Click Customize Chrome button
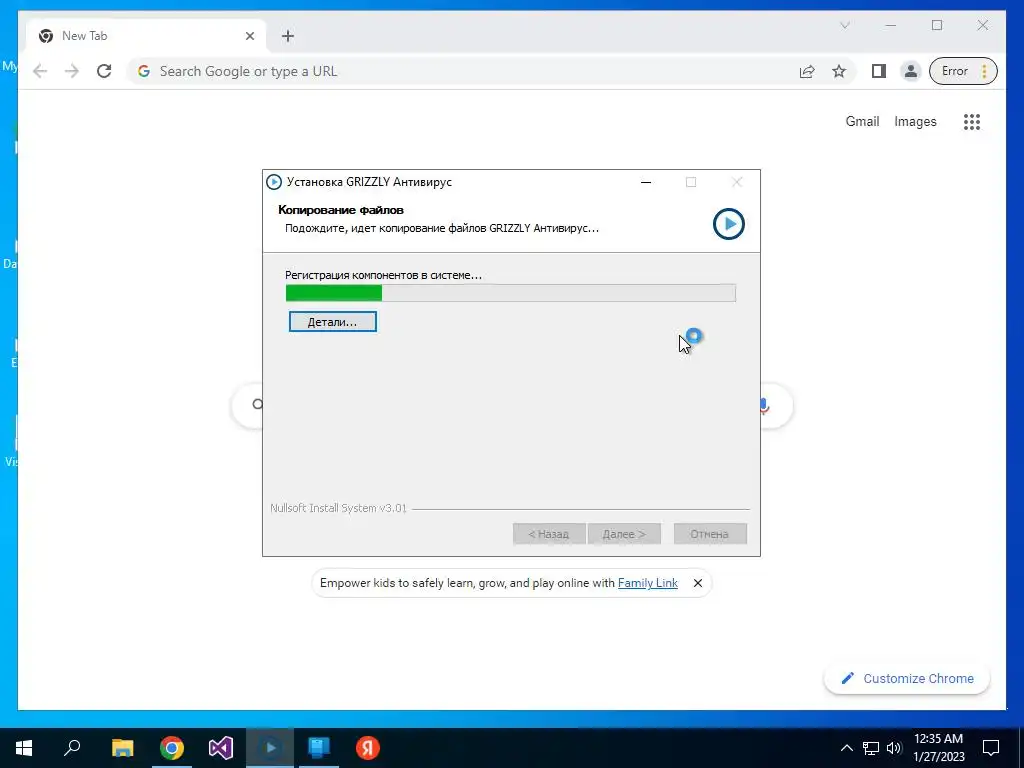Viewport: 1024px width, 768px height. coord(907,679)
